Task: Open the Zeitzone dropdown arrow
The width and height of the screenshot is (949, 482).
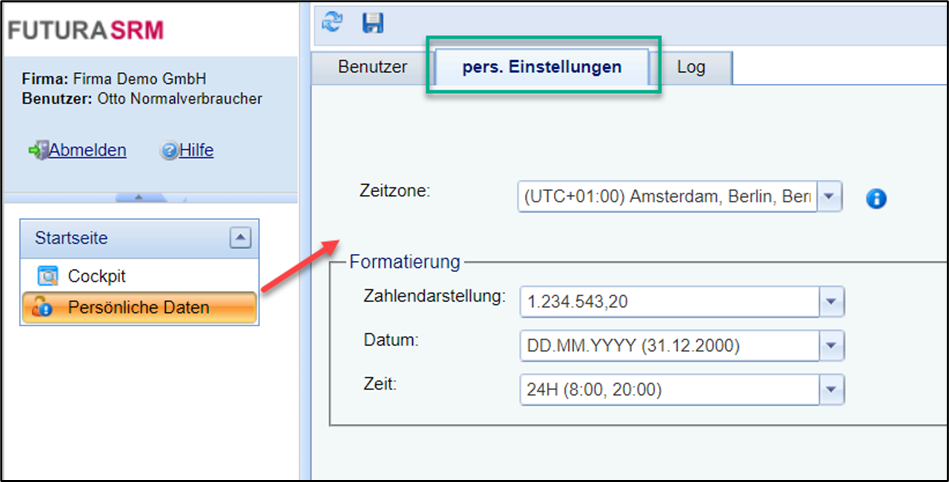Action: coord(831,196)
